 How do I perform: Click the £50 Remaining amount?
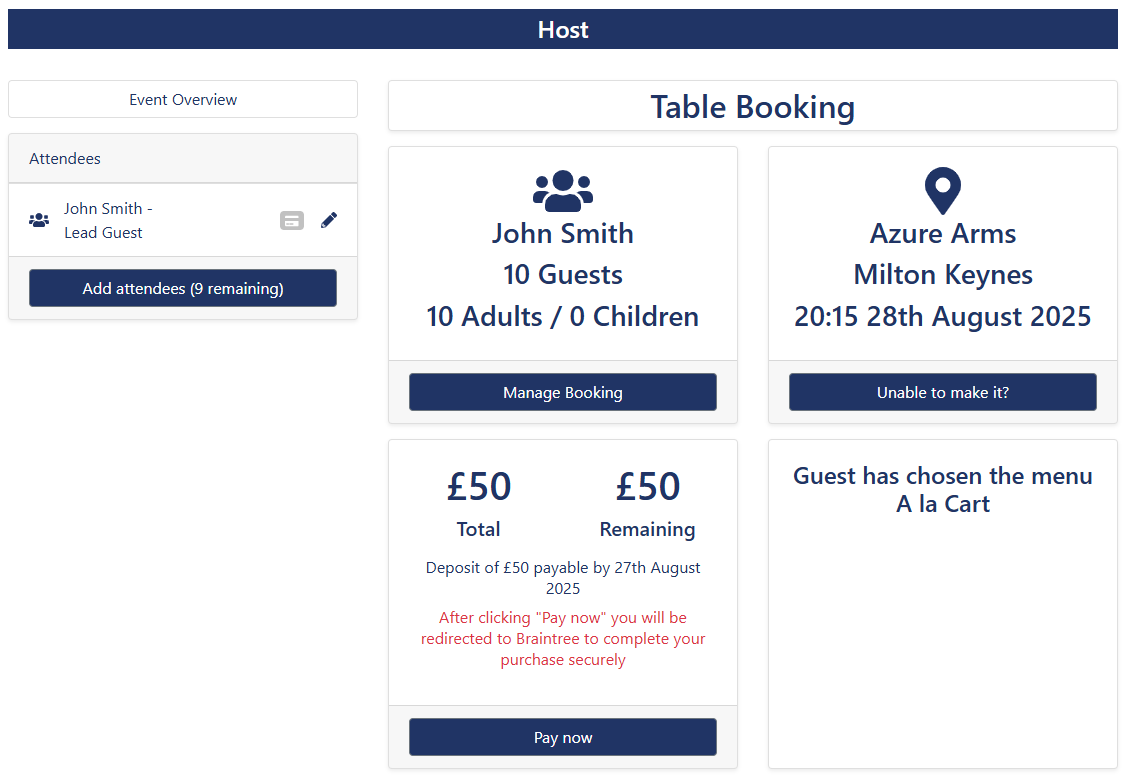pos(648,487)
